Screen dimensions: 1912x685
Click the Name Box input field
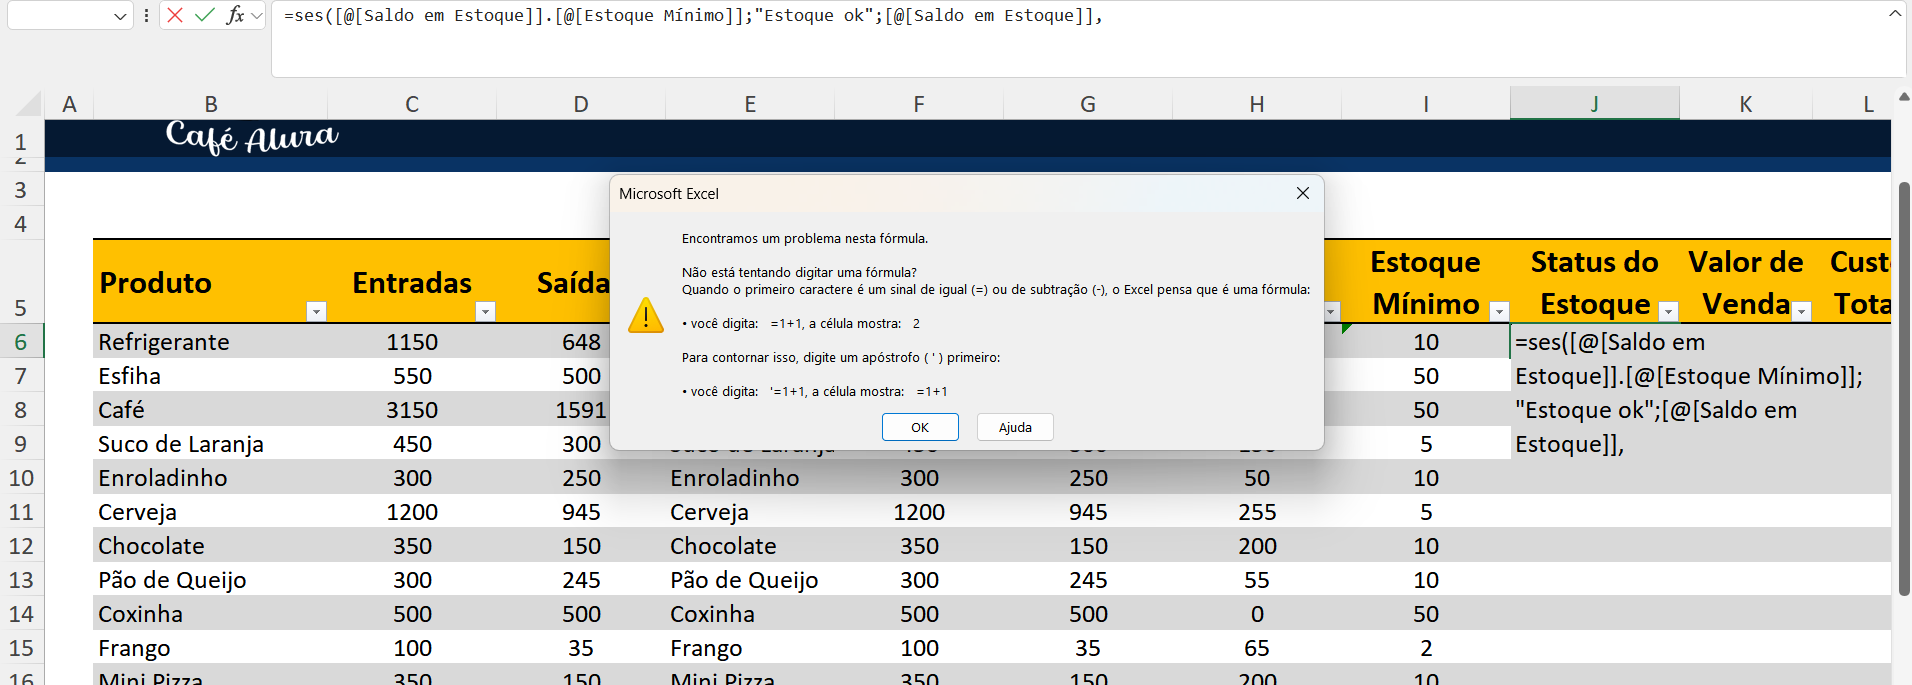click(60, 16)
